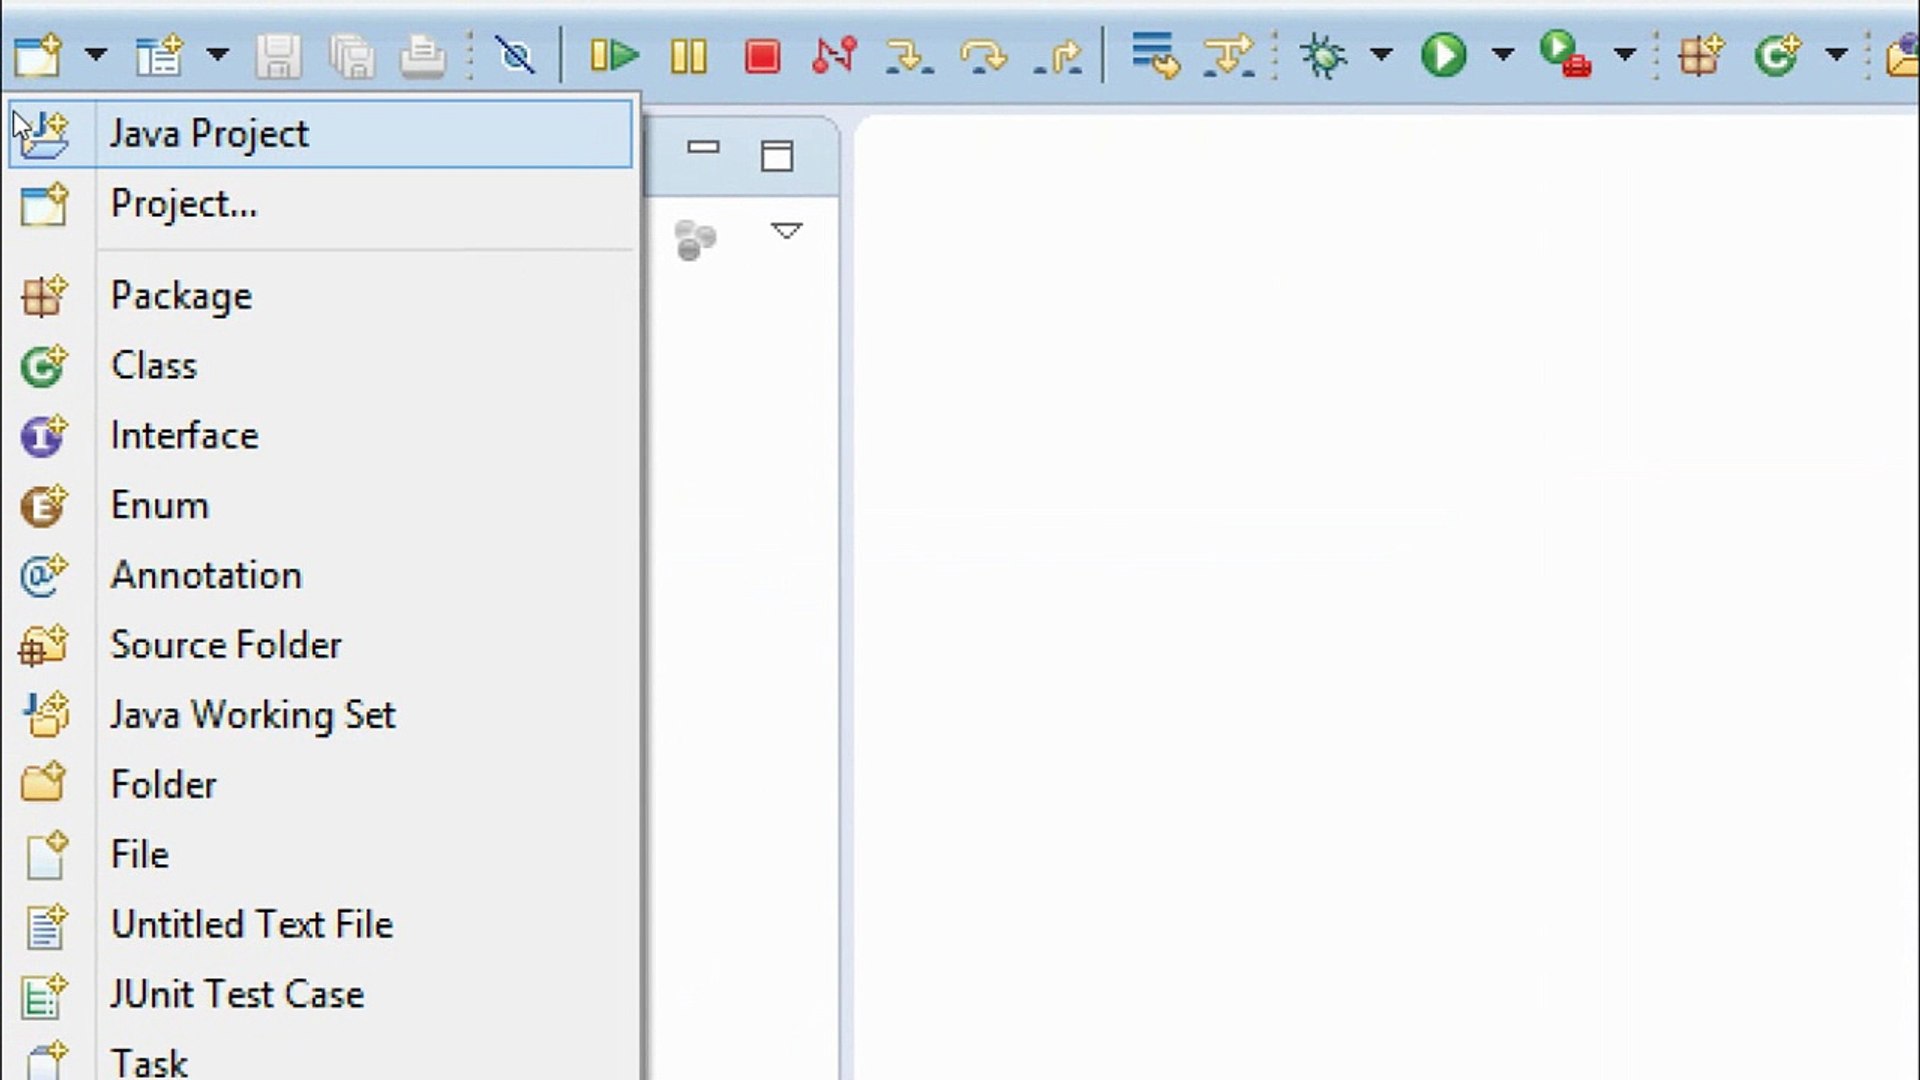
Task: Select Annotation menu entry
Action: point(320,576)
